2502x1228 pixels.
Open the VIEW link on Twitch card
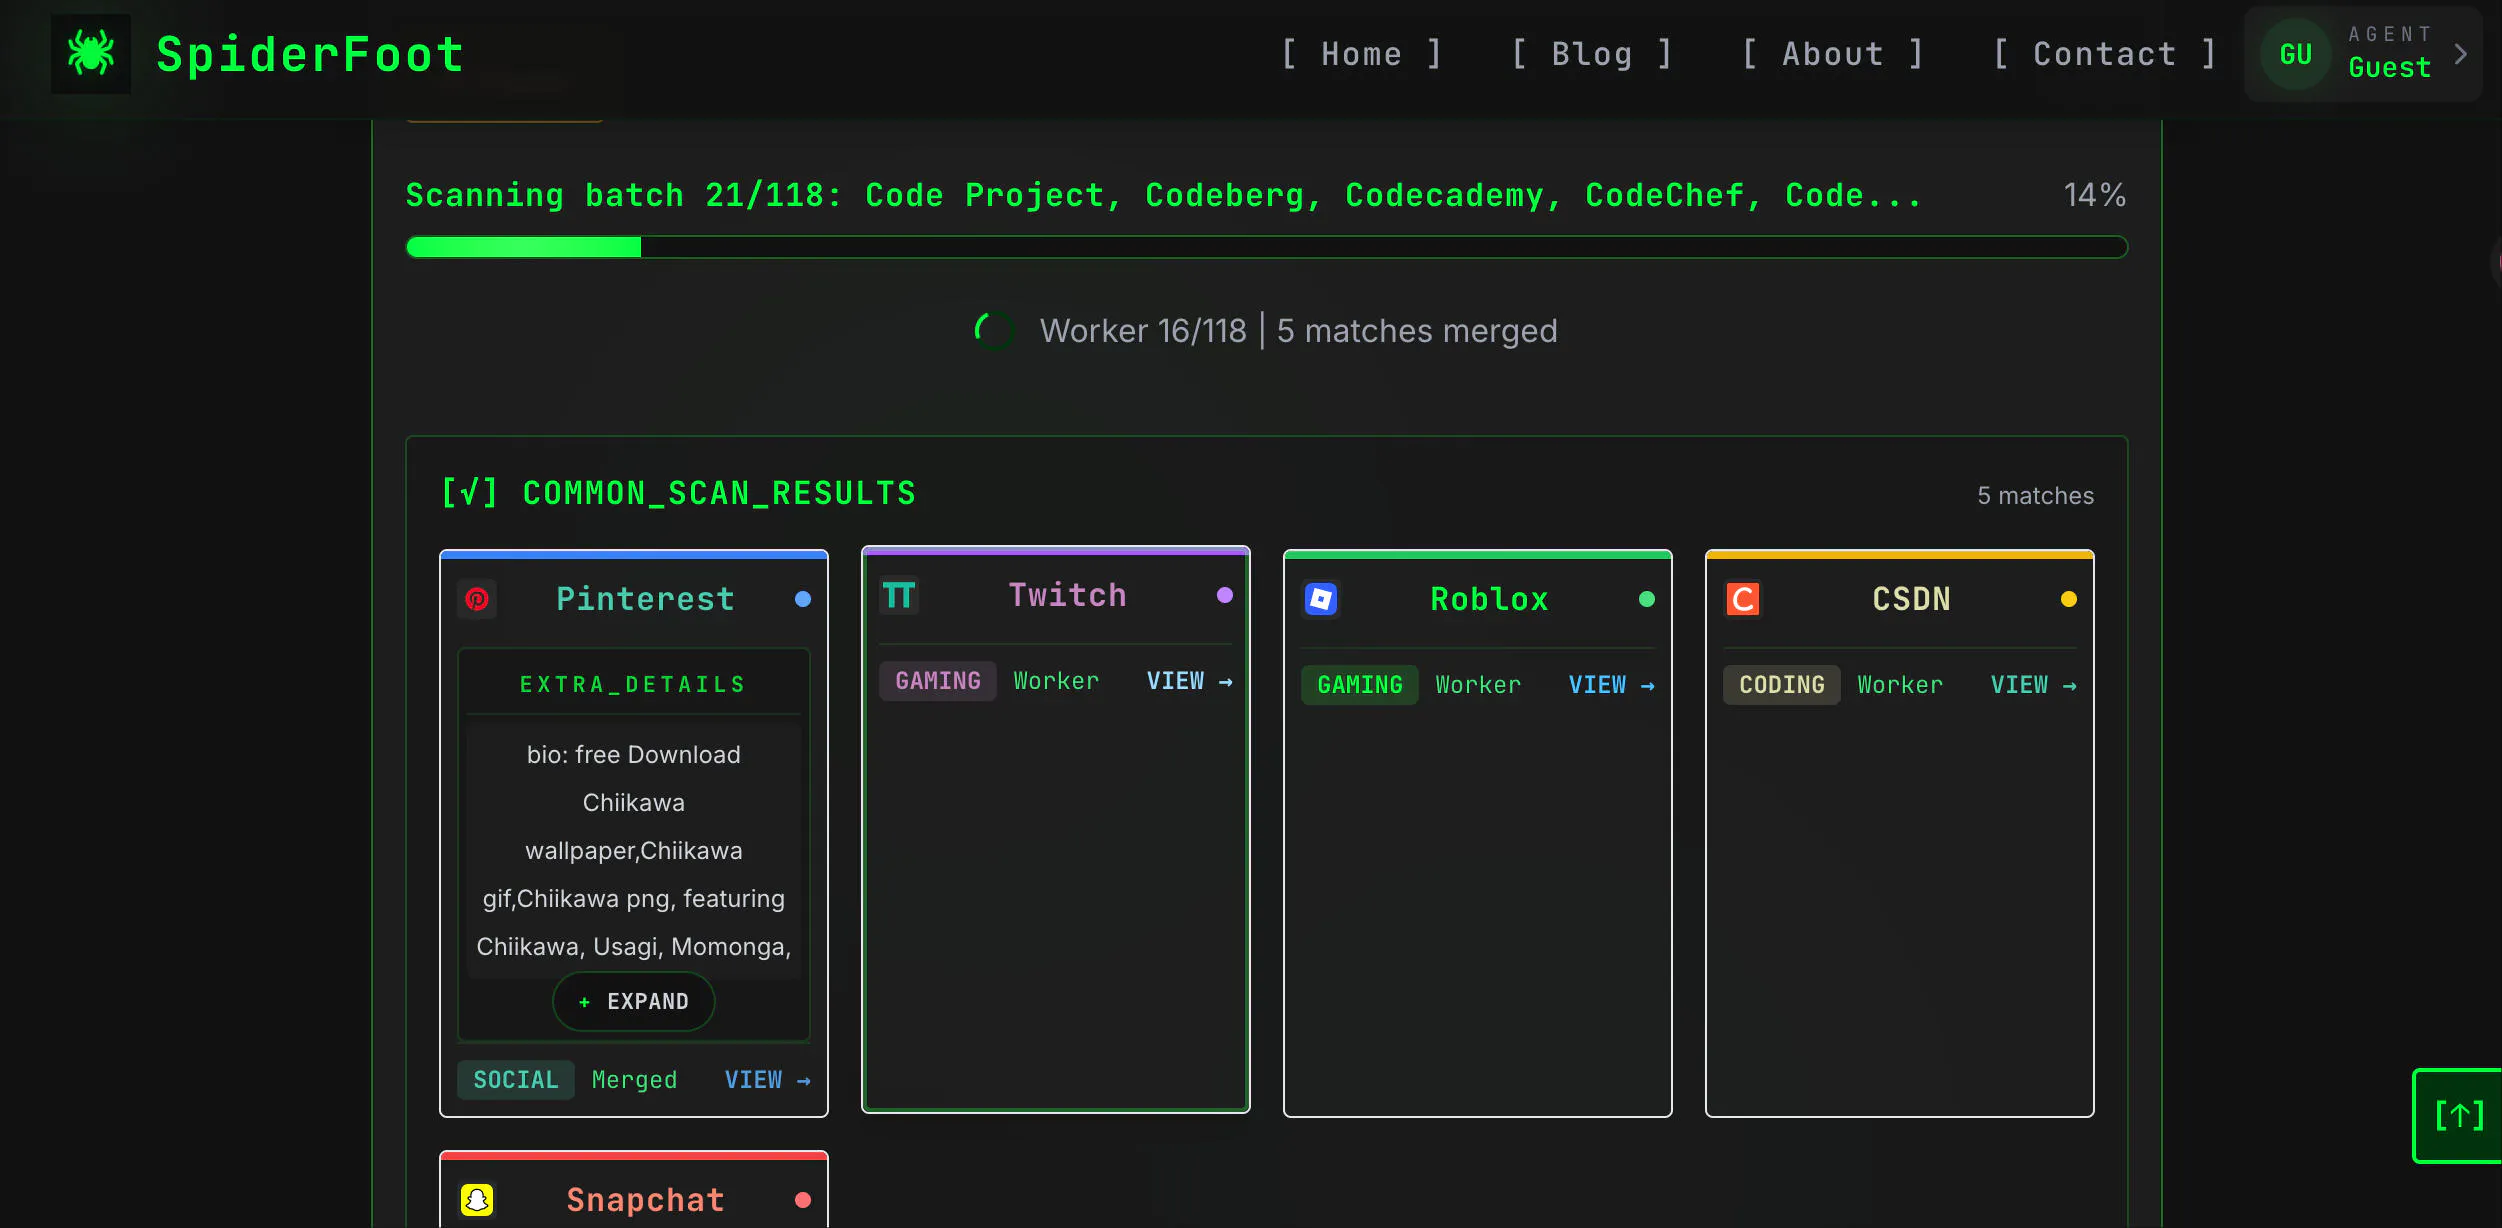(1189, 681)
